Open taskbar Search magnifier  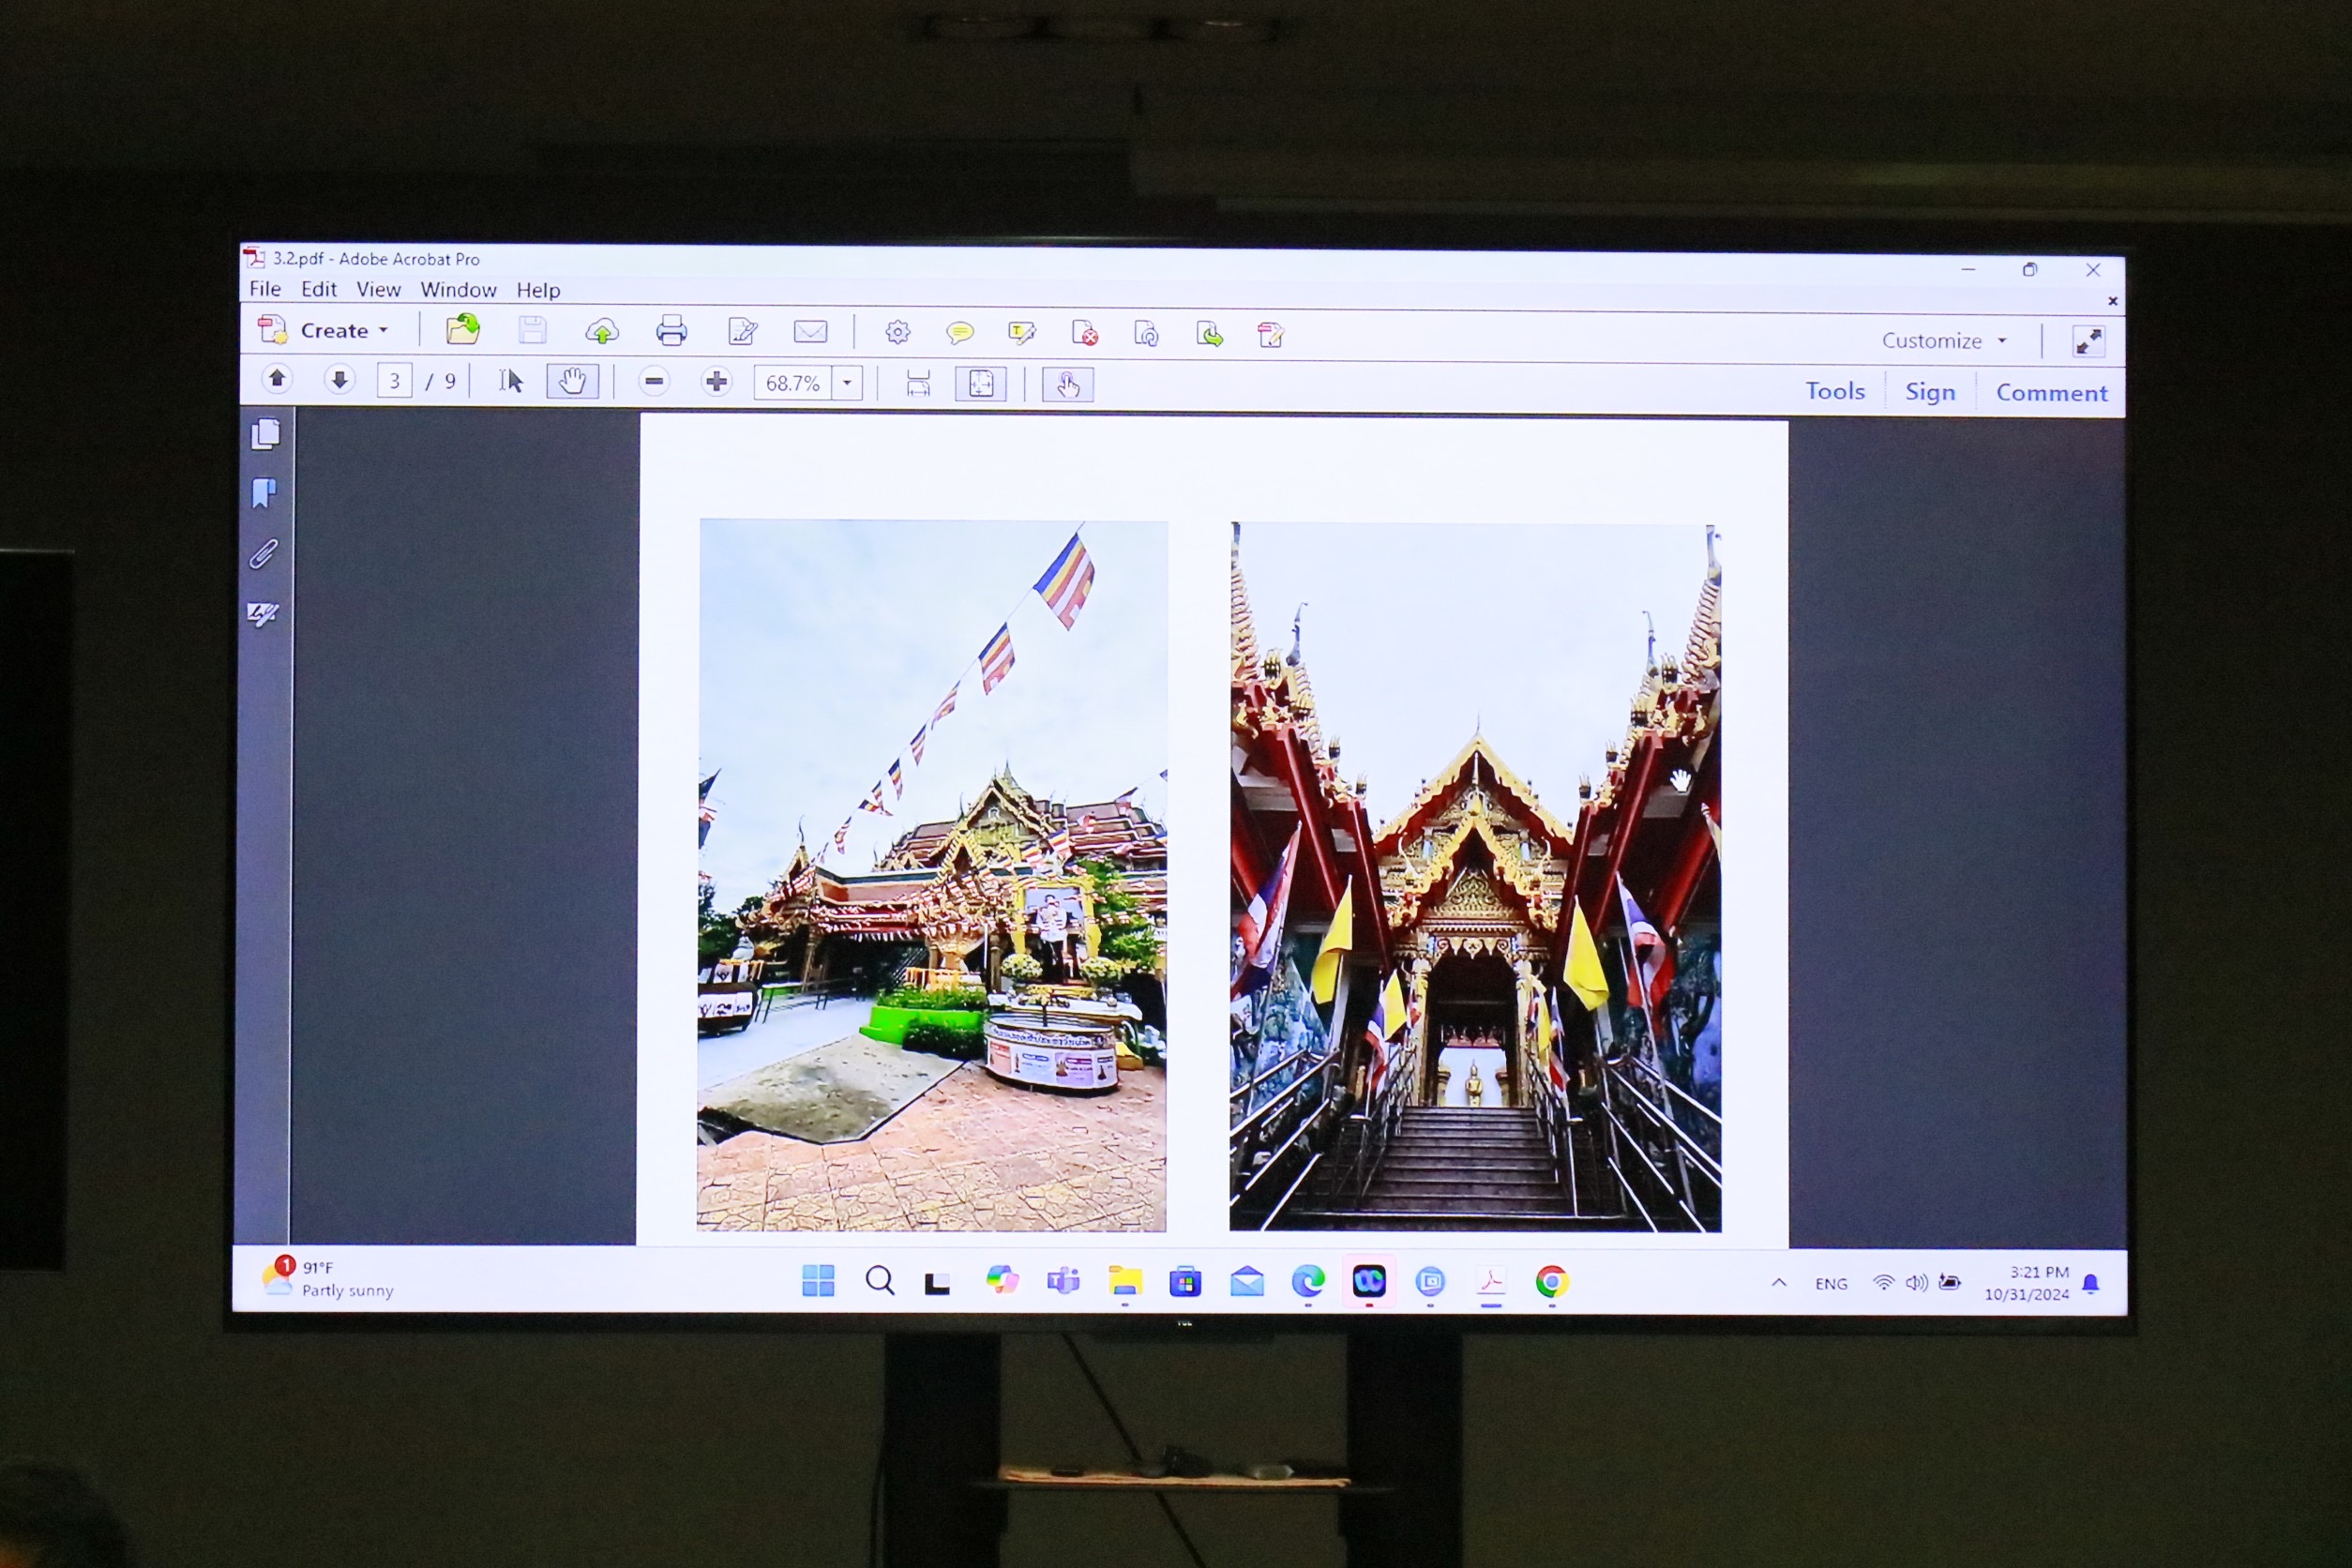click(879, 1280)
